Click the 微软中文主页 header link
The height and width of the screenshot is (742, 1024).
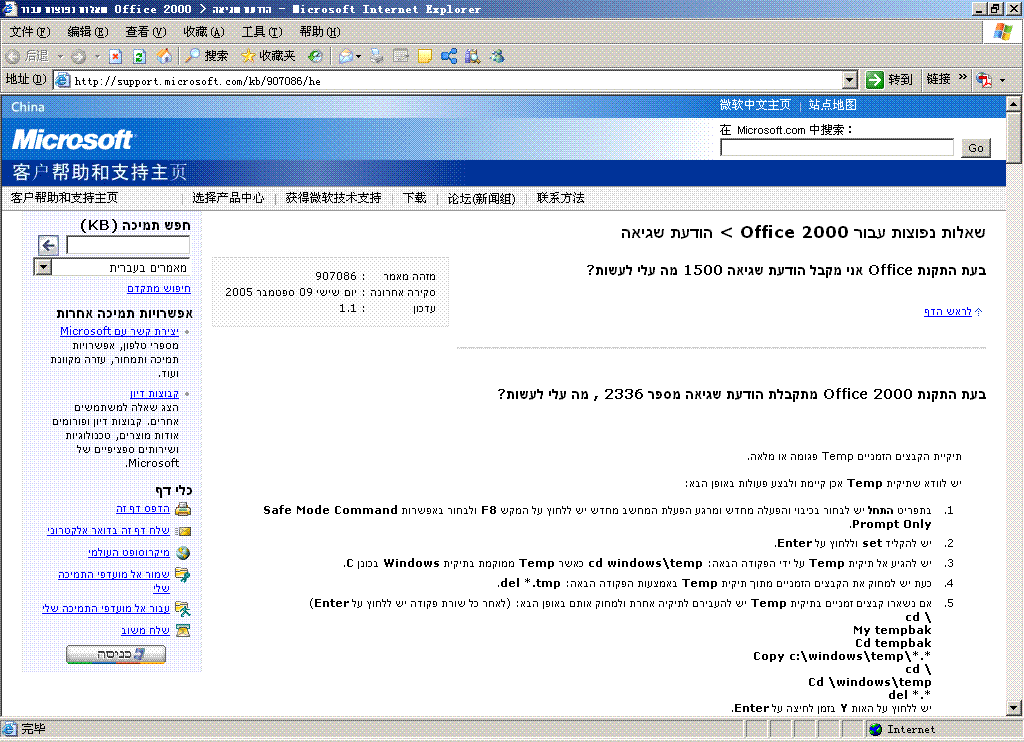coord(755,105)
